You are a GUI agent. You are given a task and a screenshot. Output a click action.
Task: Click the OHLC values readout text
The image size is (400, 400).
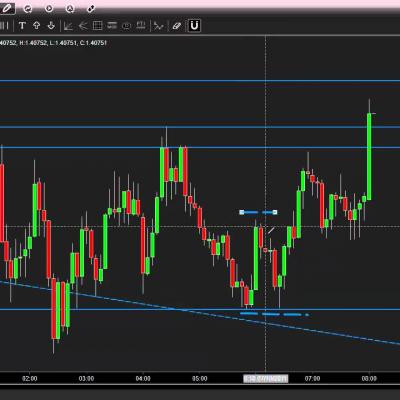pyautogui.click(x=53, y=43)
